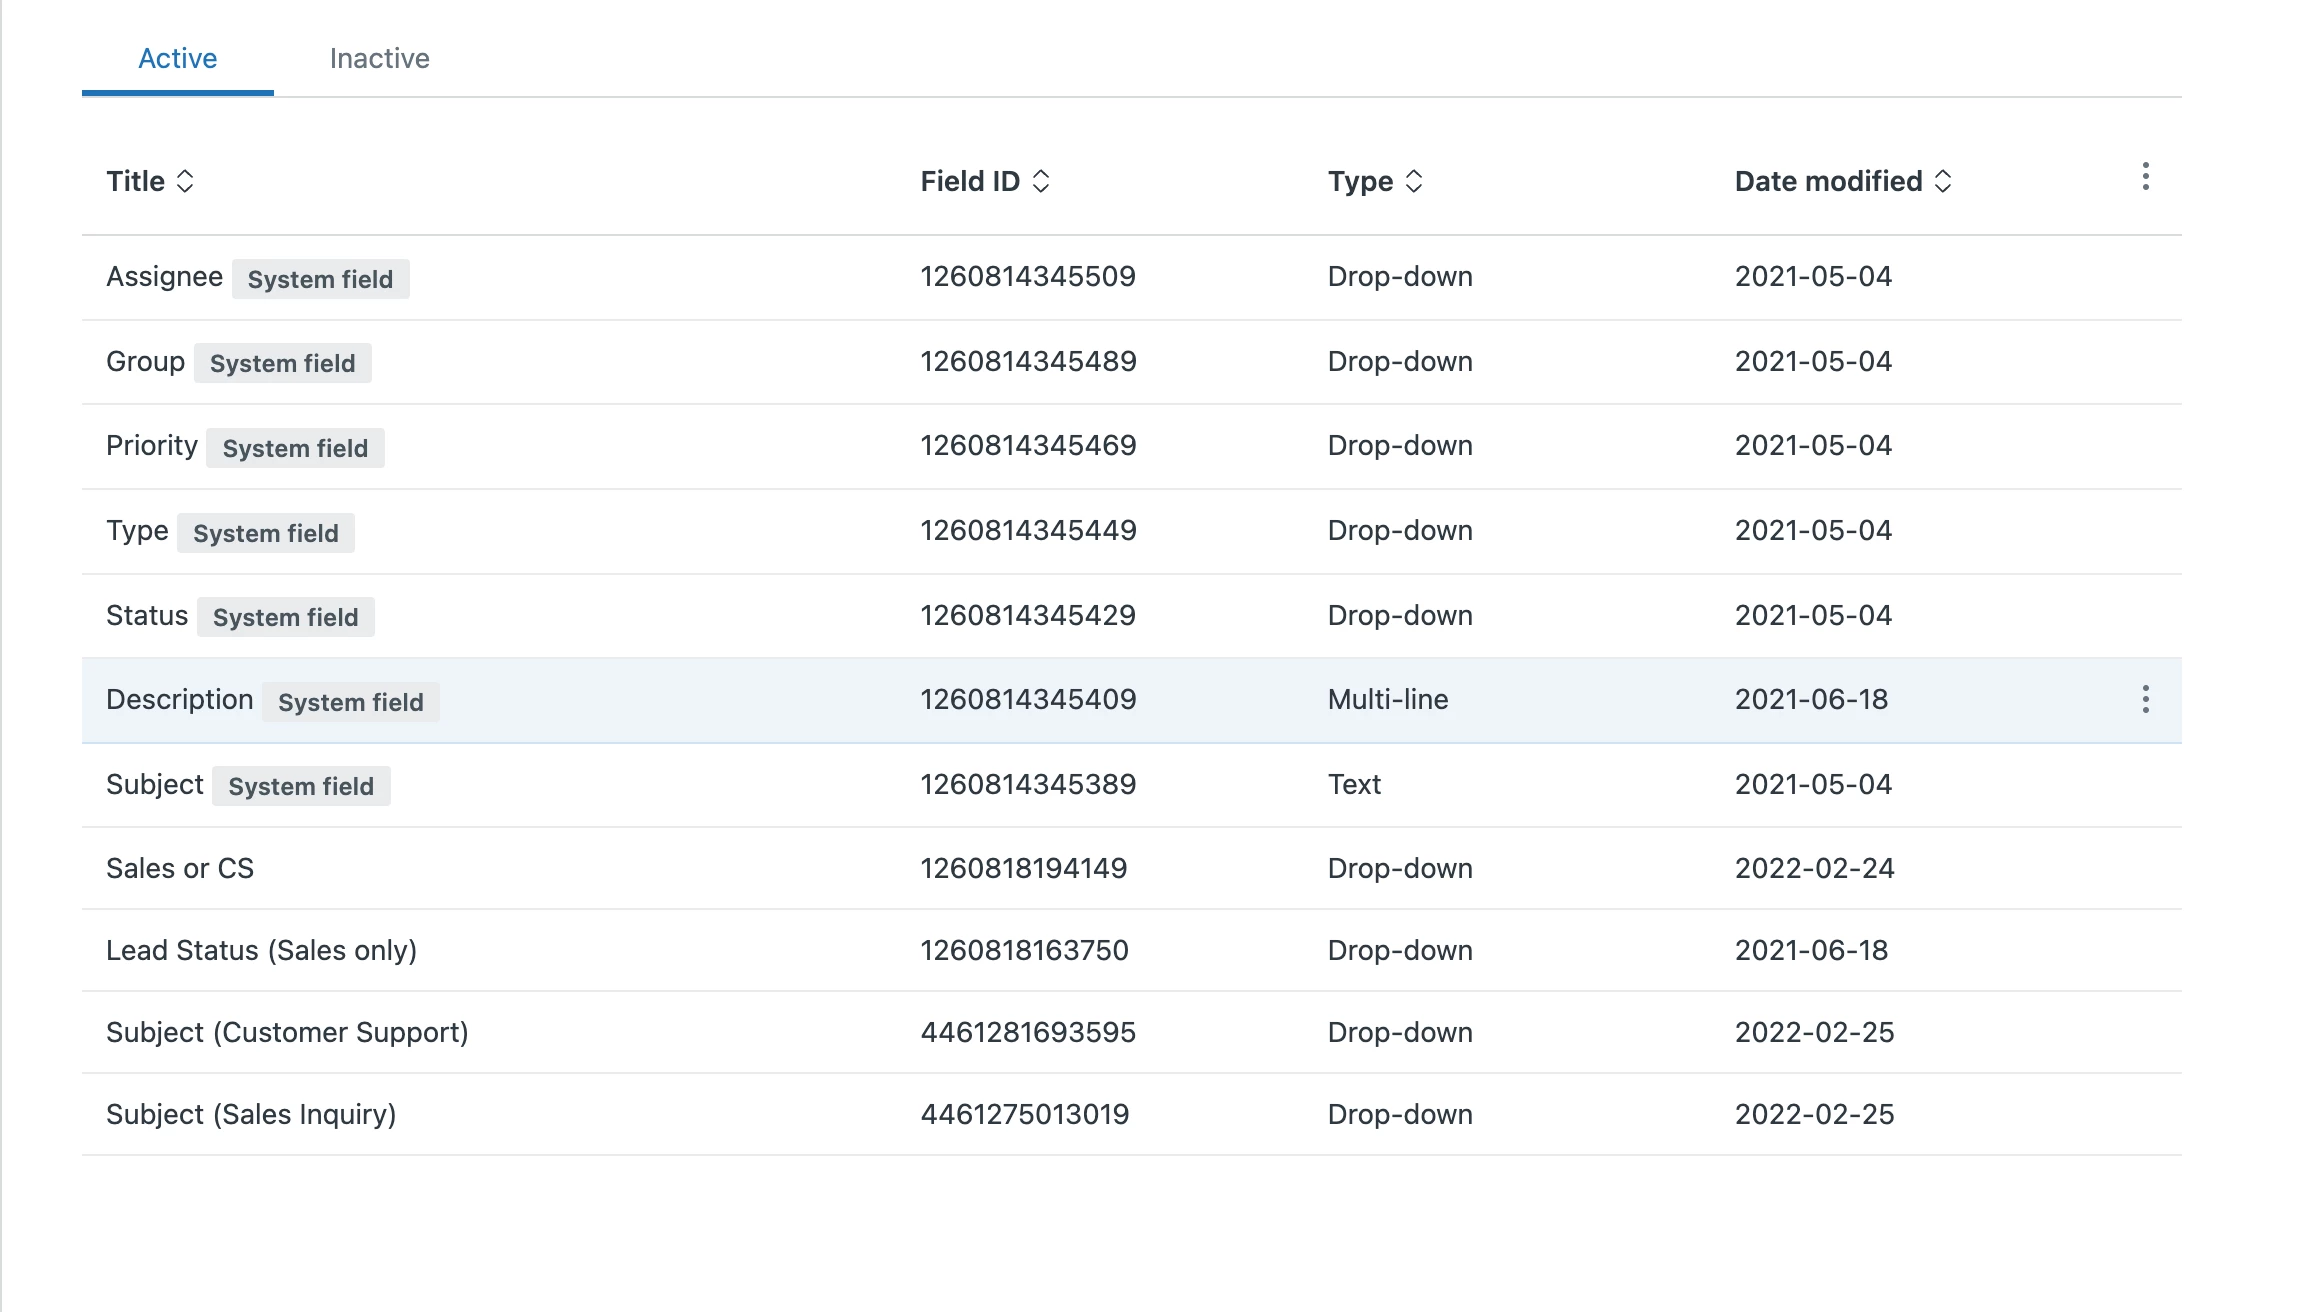The height and width of the screenshot is (1312, 2324).
Task: Open Lead Status (Sales only) field
Action: (261, 950)
